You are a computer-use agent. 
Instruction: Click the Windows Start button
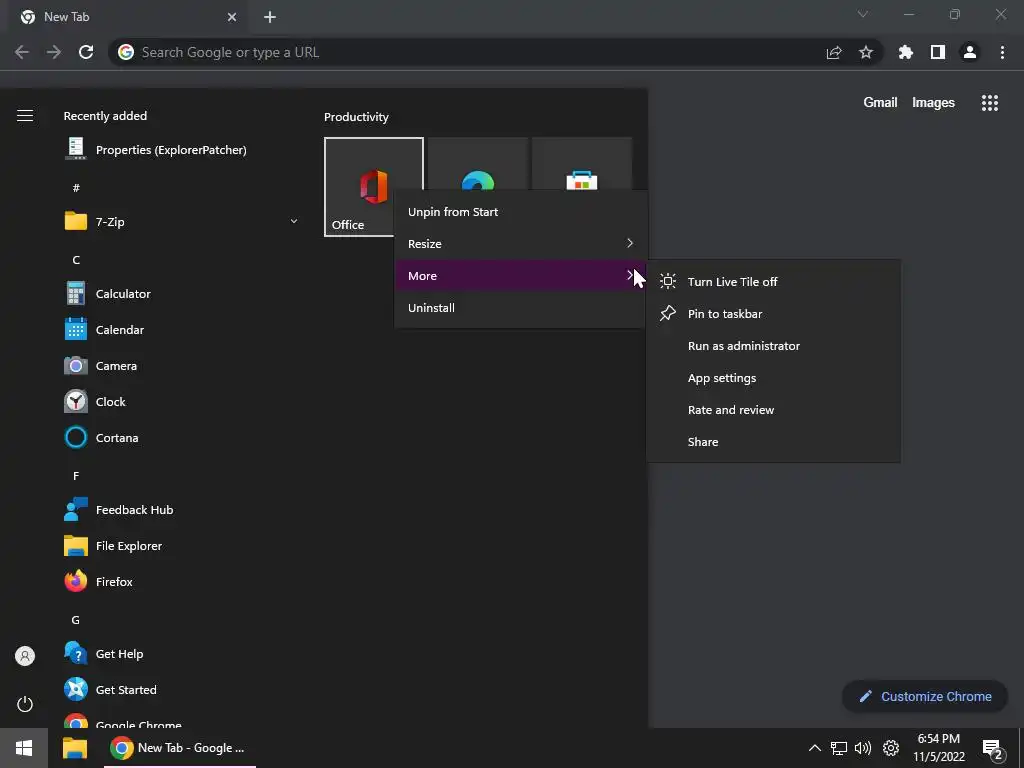(x=24, y=748)
